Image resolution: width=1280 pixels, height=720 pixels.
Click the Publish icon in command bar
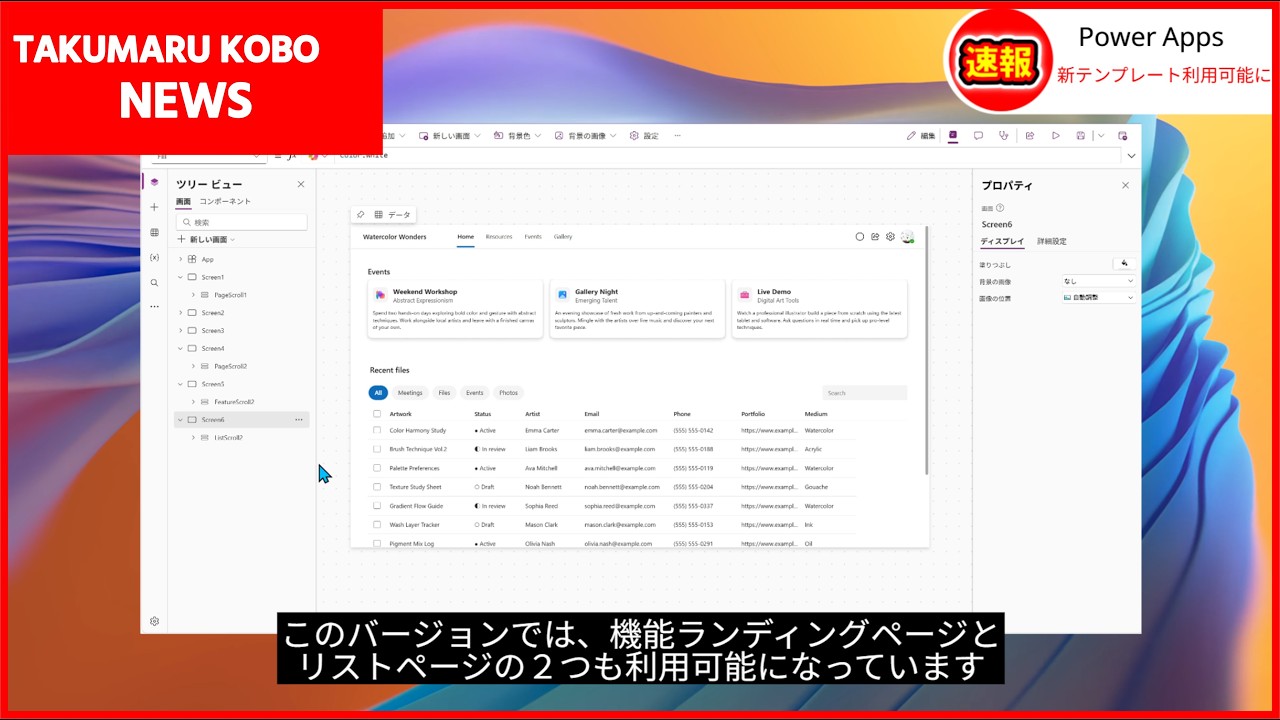click(1122, 136)
